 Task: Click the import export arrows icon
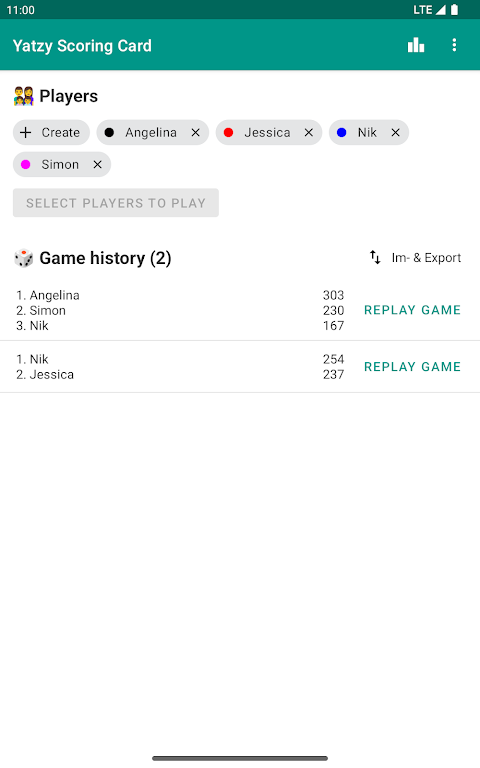click(x=375, y=257)
